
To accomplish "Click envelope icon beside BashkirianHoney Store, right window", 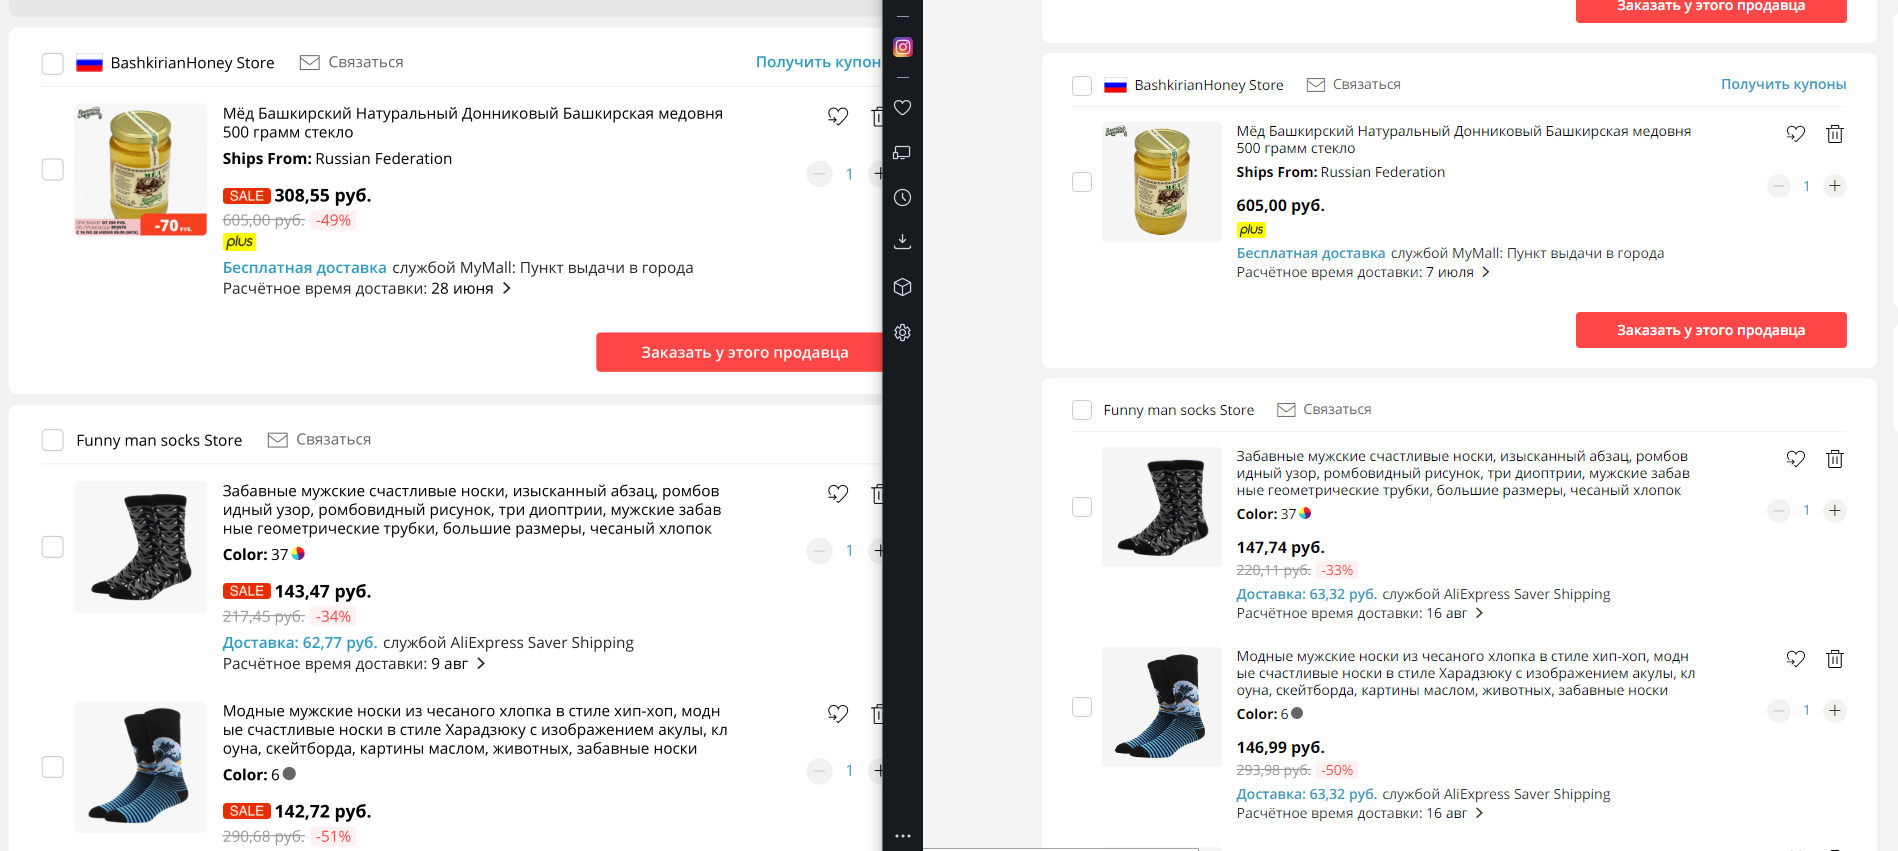I will pos(1316,85).
